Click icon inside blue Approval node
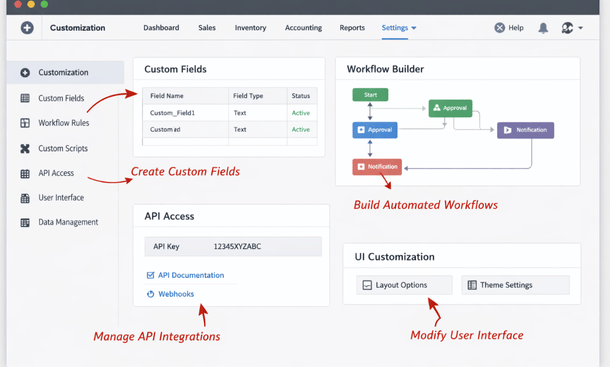The height and width of the screenshot is (367, 610). (361, 130)
